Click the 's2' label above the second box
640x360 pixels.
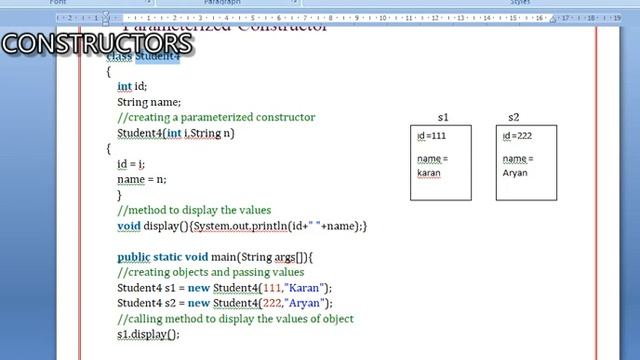pos(513,118)
